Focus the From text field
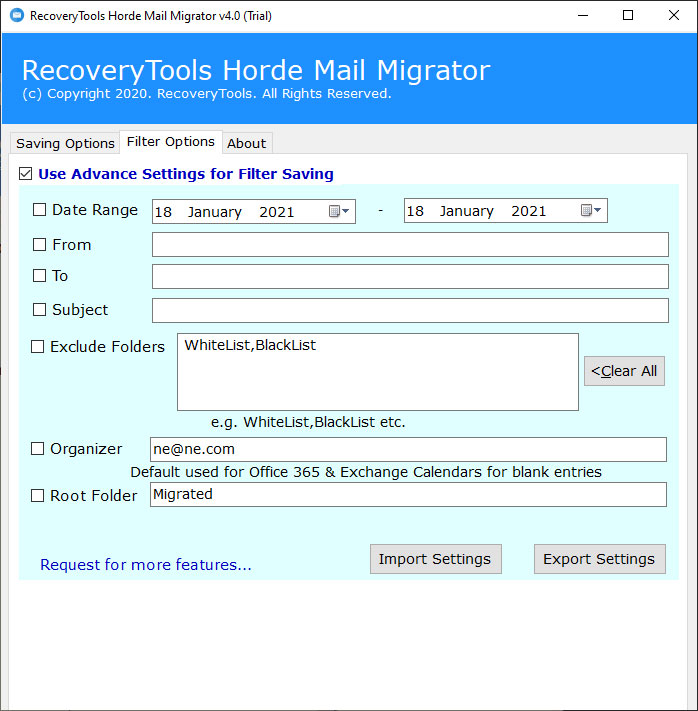This screenshot has width=698, height=711. coord(410,244)
